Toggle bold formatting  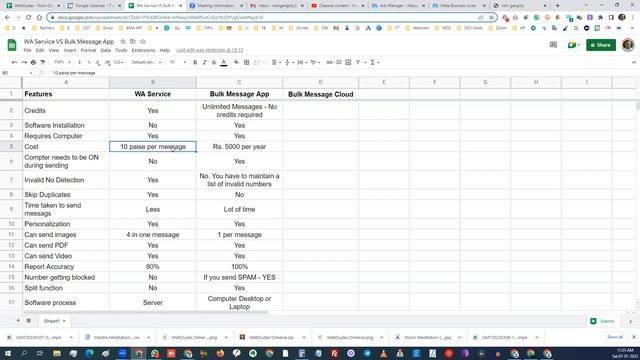point(195,62)
